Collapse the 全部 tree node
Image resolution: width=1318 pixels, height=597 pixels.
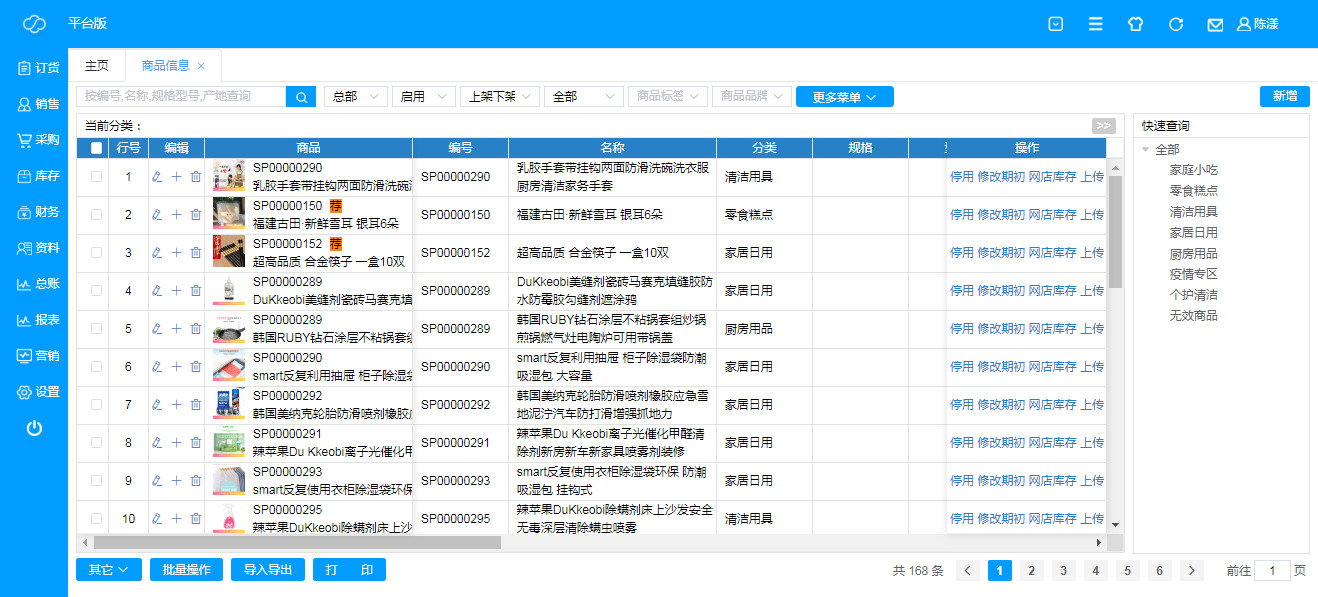coord(1146,150)
